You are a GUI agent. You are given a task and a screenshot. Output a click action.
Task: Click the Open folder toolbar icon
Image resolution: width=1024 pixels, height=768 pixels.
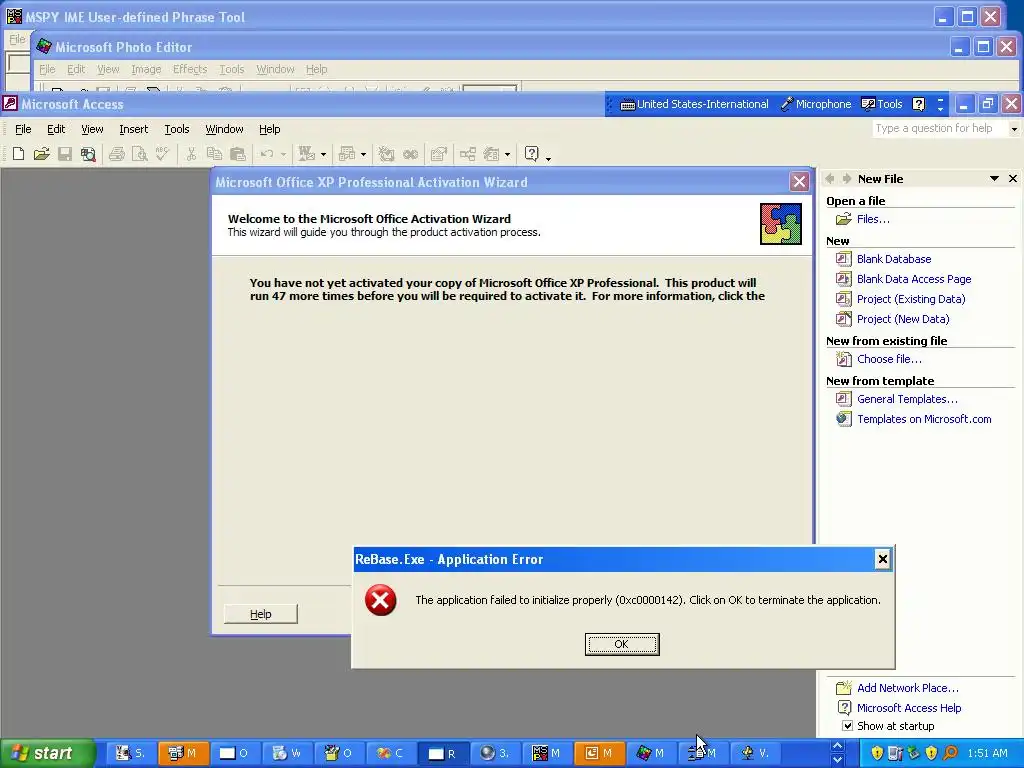42,154
